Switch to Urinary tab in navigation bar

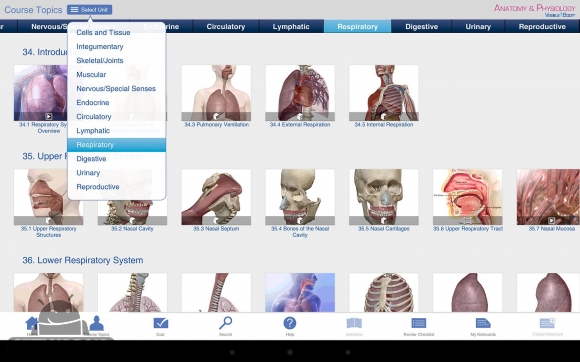(478, 27)
